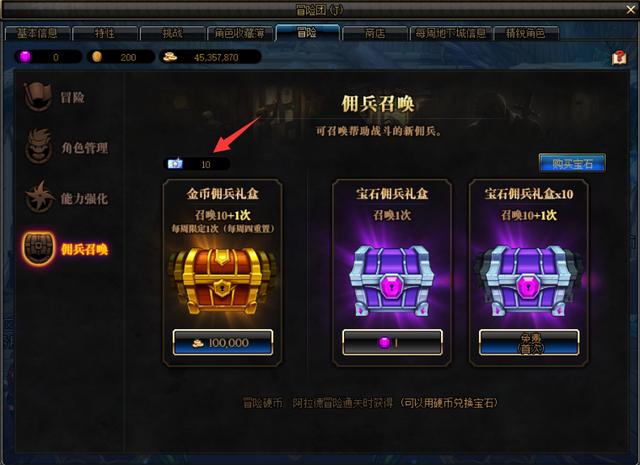
Task: Click the golden treasure chest image
Action: [222, 280]
